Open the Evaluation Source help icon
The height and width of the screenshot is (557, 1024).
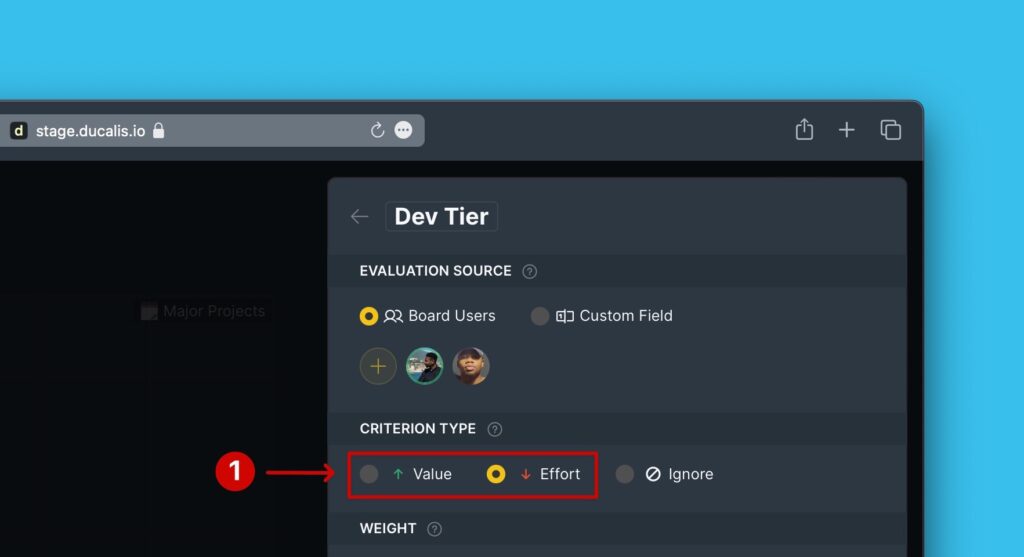[x=530, y=271]
